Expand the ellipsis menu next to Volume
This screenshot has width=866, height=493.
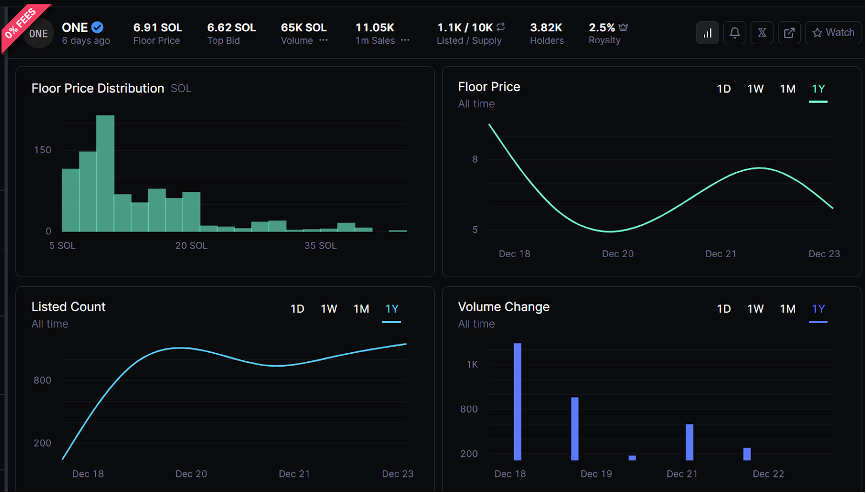323,41
